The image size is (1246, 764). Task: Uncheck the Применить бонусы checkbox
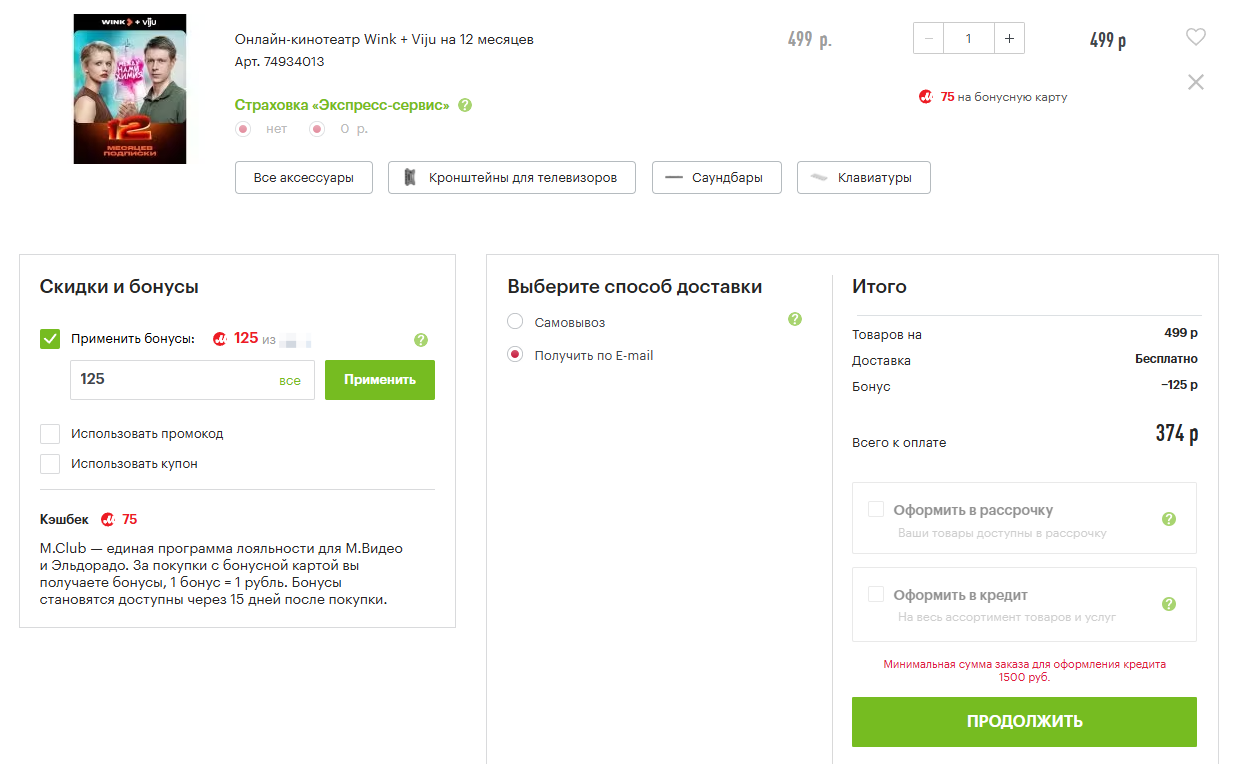[x=50, y=339]
